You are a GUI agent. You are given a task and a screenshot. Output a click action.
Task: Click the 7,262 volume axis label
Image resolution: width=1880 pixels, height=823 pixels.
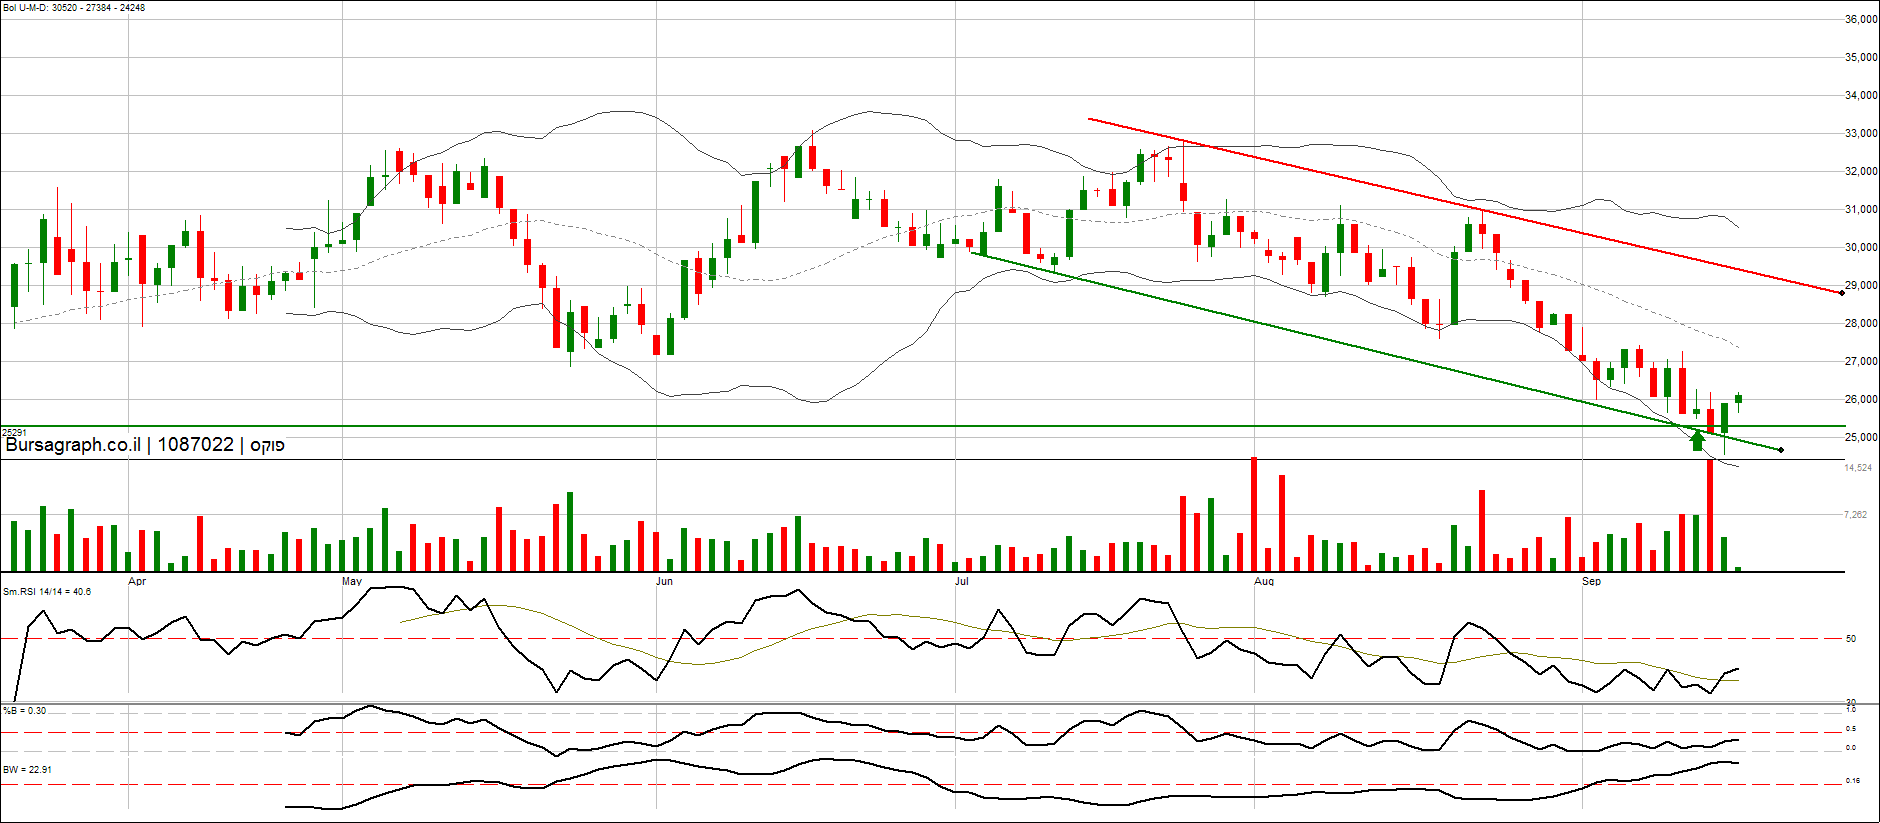1855,515
